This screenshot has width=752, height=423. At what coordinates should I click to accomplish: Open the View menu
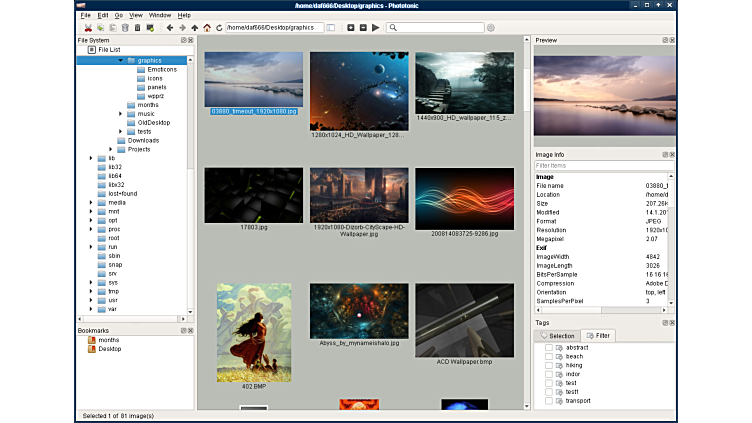(135, 16)
